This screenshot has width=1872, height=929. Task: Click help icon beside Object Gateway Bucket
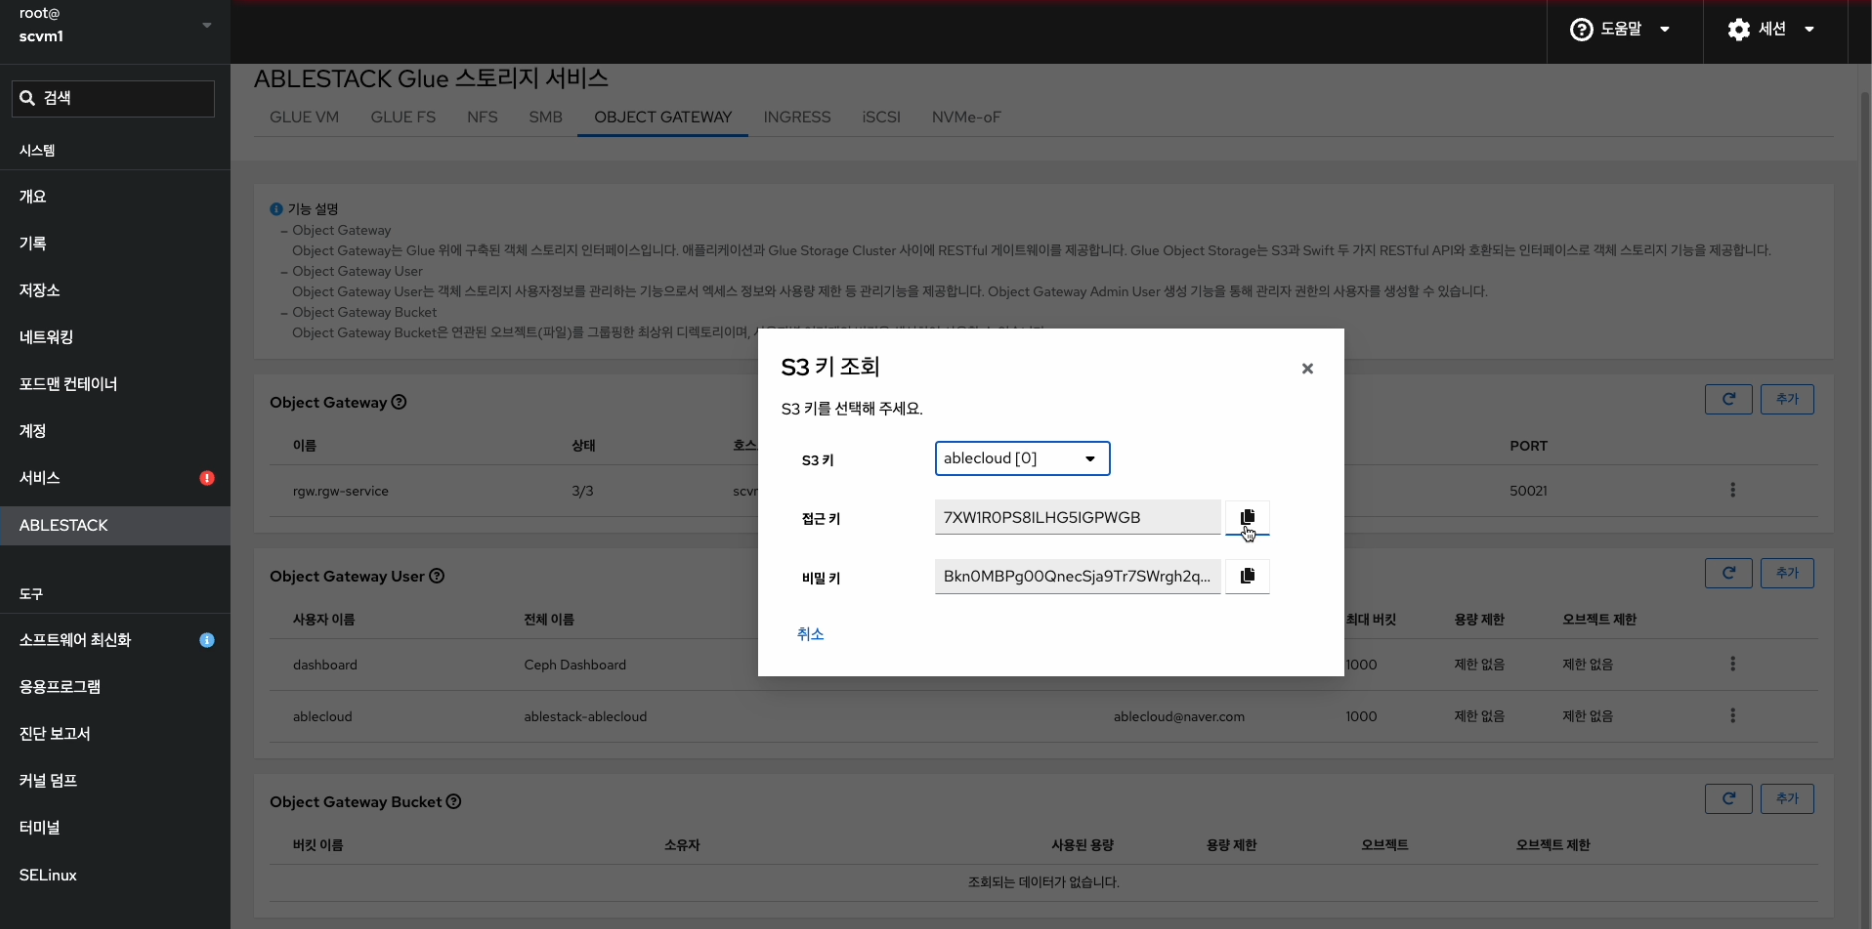[x=454, y=802]
